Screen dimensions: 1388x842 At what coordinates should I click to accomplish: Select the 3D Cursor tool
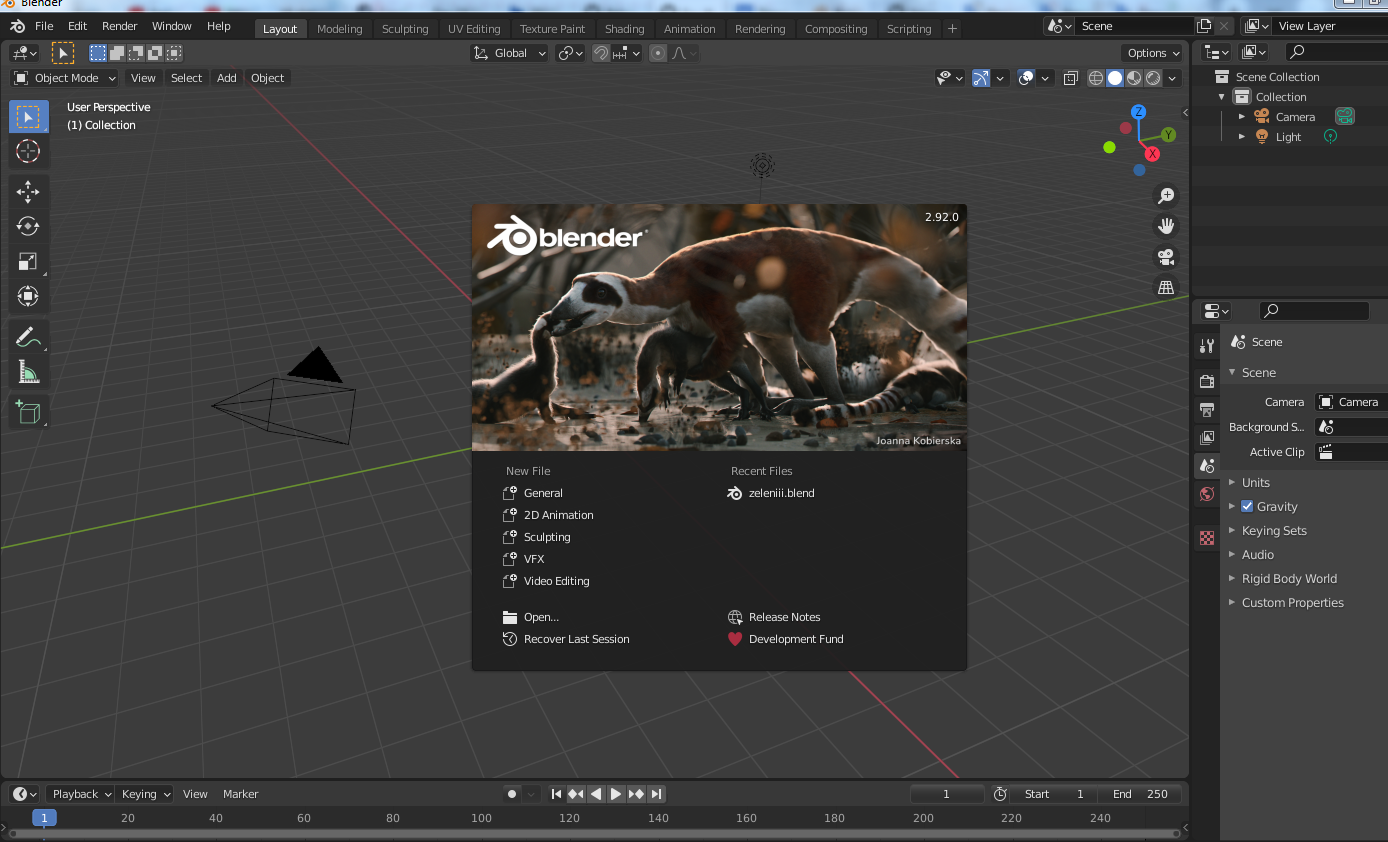point(29,151)
